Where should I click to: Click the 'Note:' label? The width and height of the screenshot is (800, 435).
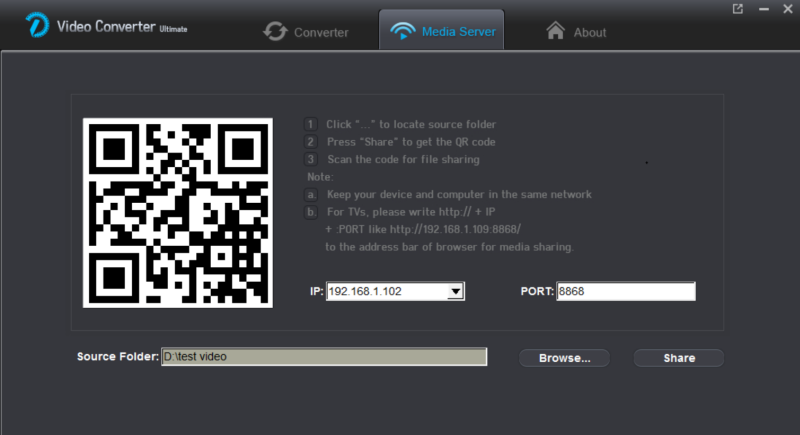click(x=320, y=177)
